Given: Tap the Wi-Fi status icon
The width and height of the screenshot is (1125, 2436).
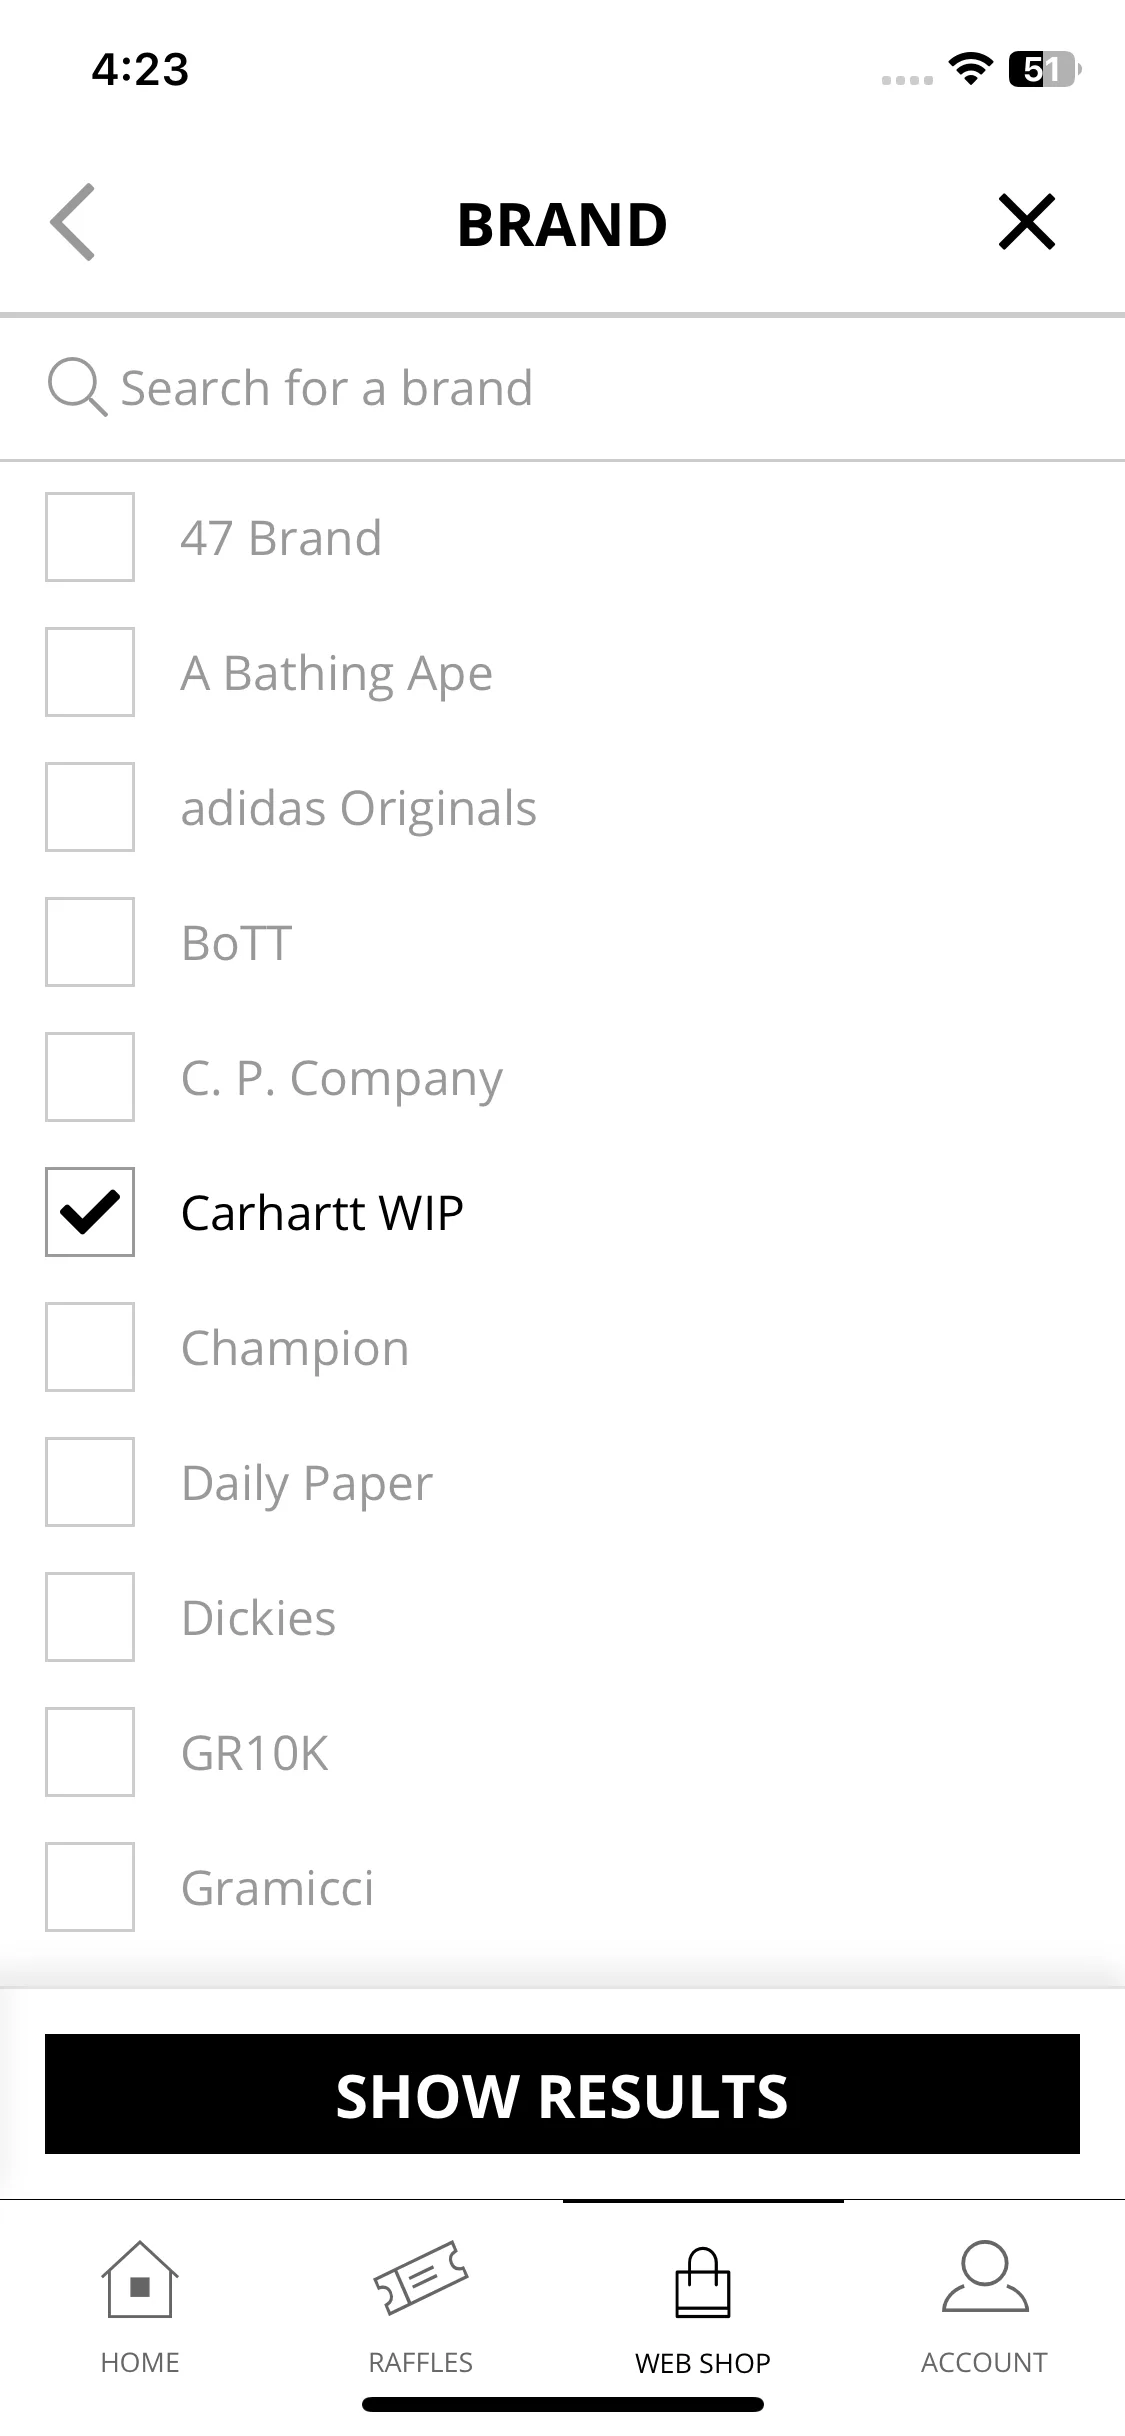Looking at the screenshot, I should pos(969,69).
